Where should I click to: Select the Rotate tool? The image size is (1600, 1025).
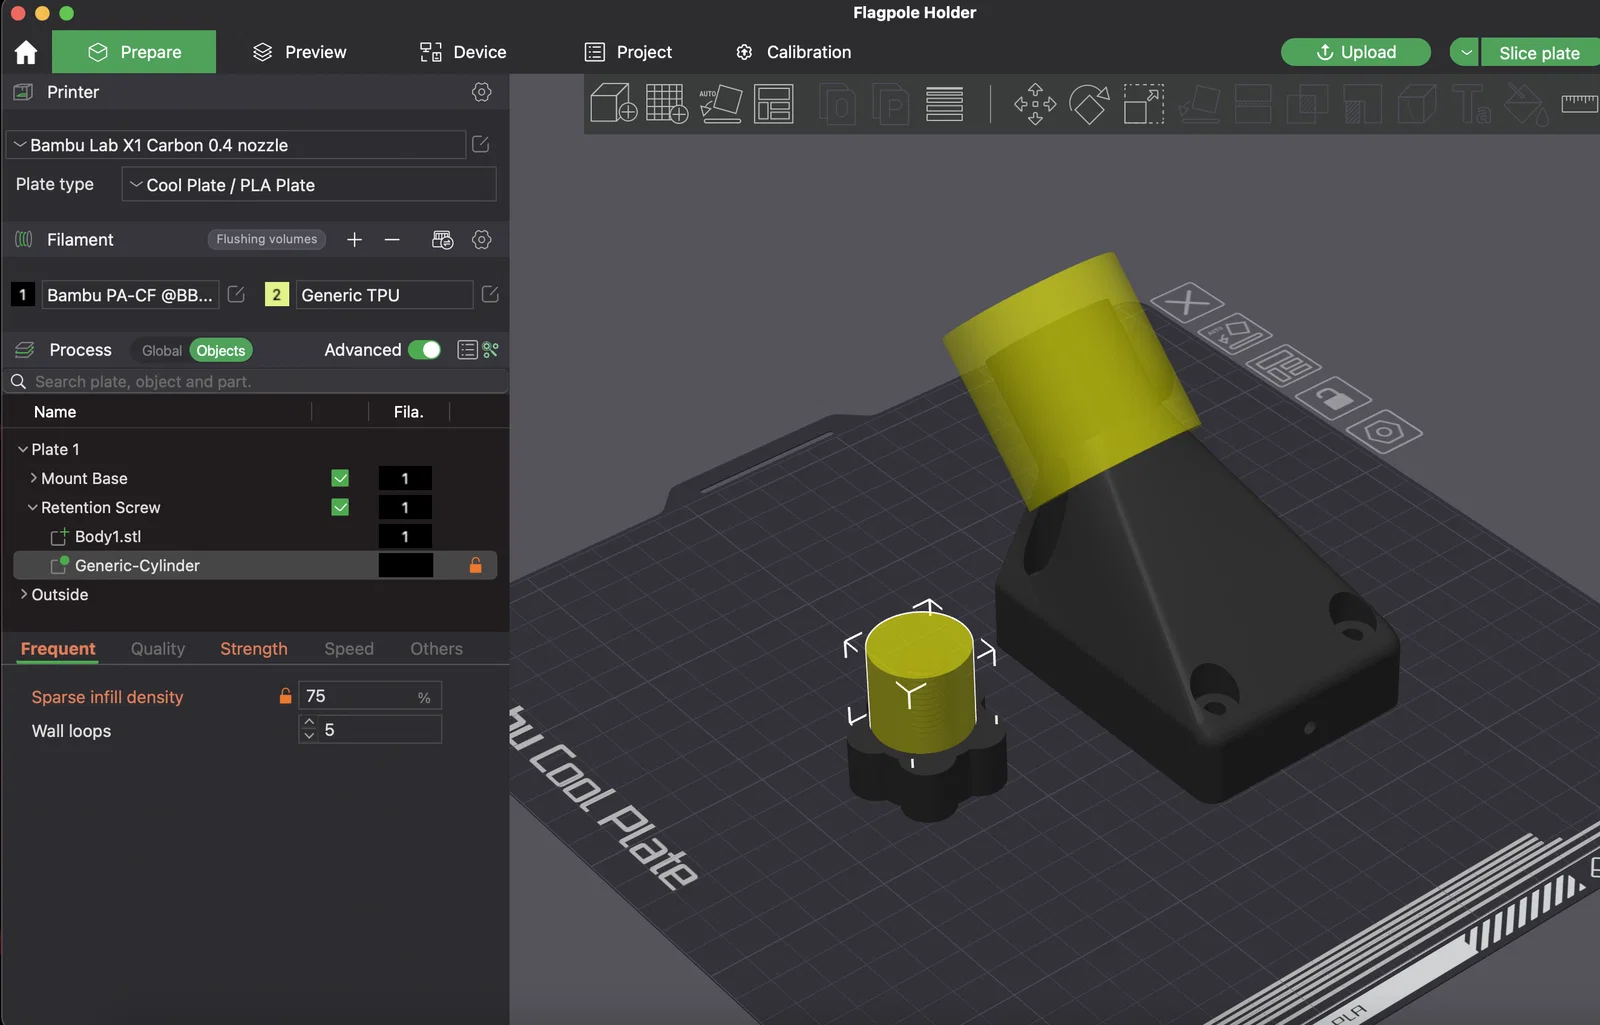(x=1089, y=104)
